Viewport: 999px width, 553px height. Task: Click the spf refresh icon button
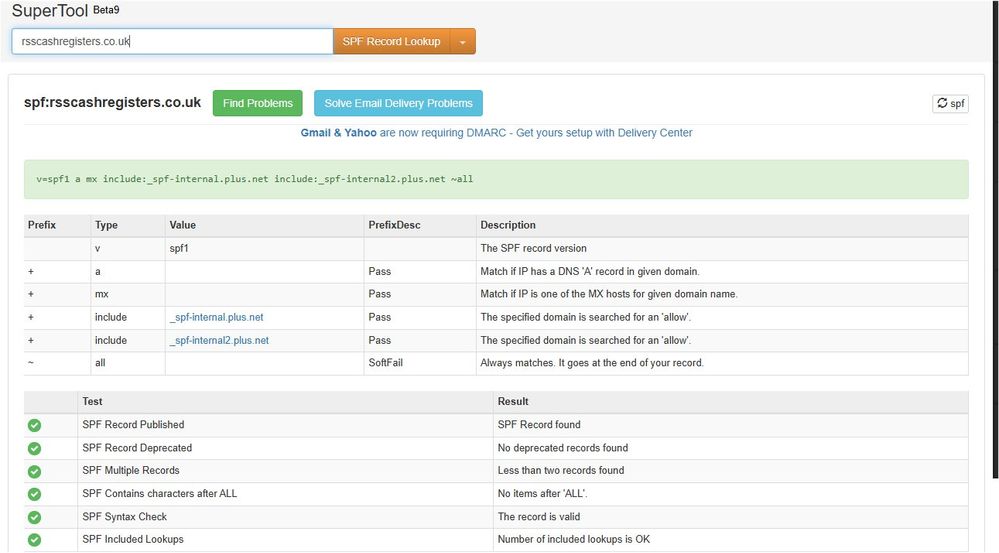click(x=950, y=103)
